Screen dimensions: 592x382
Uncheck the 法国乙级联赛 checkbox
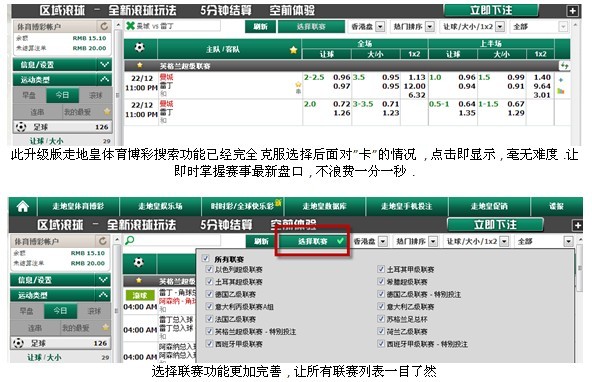point(209,319)
